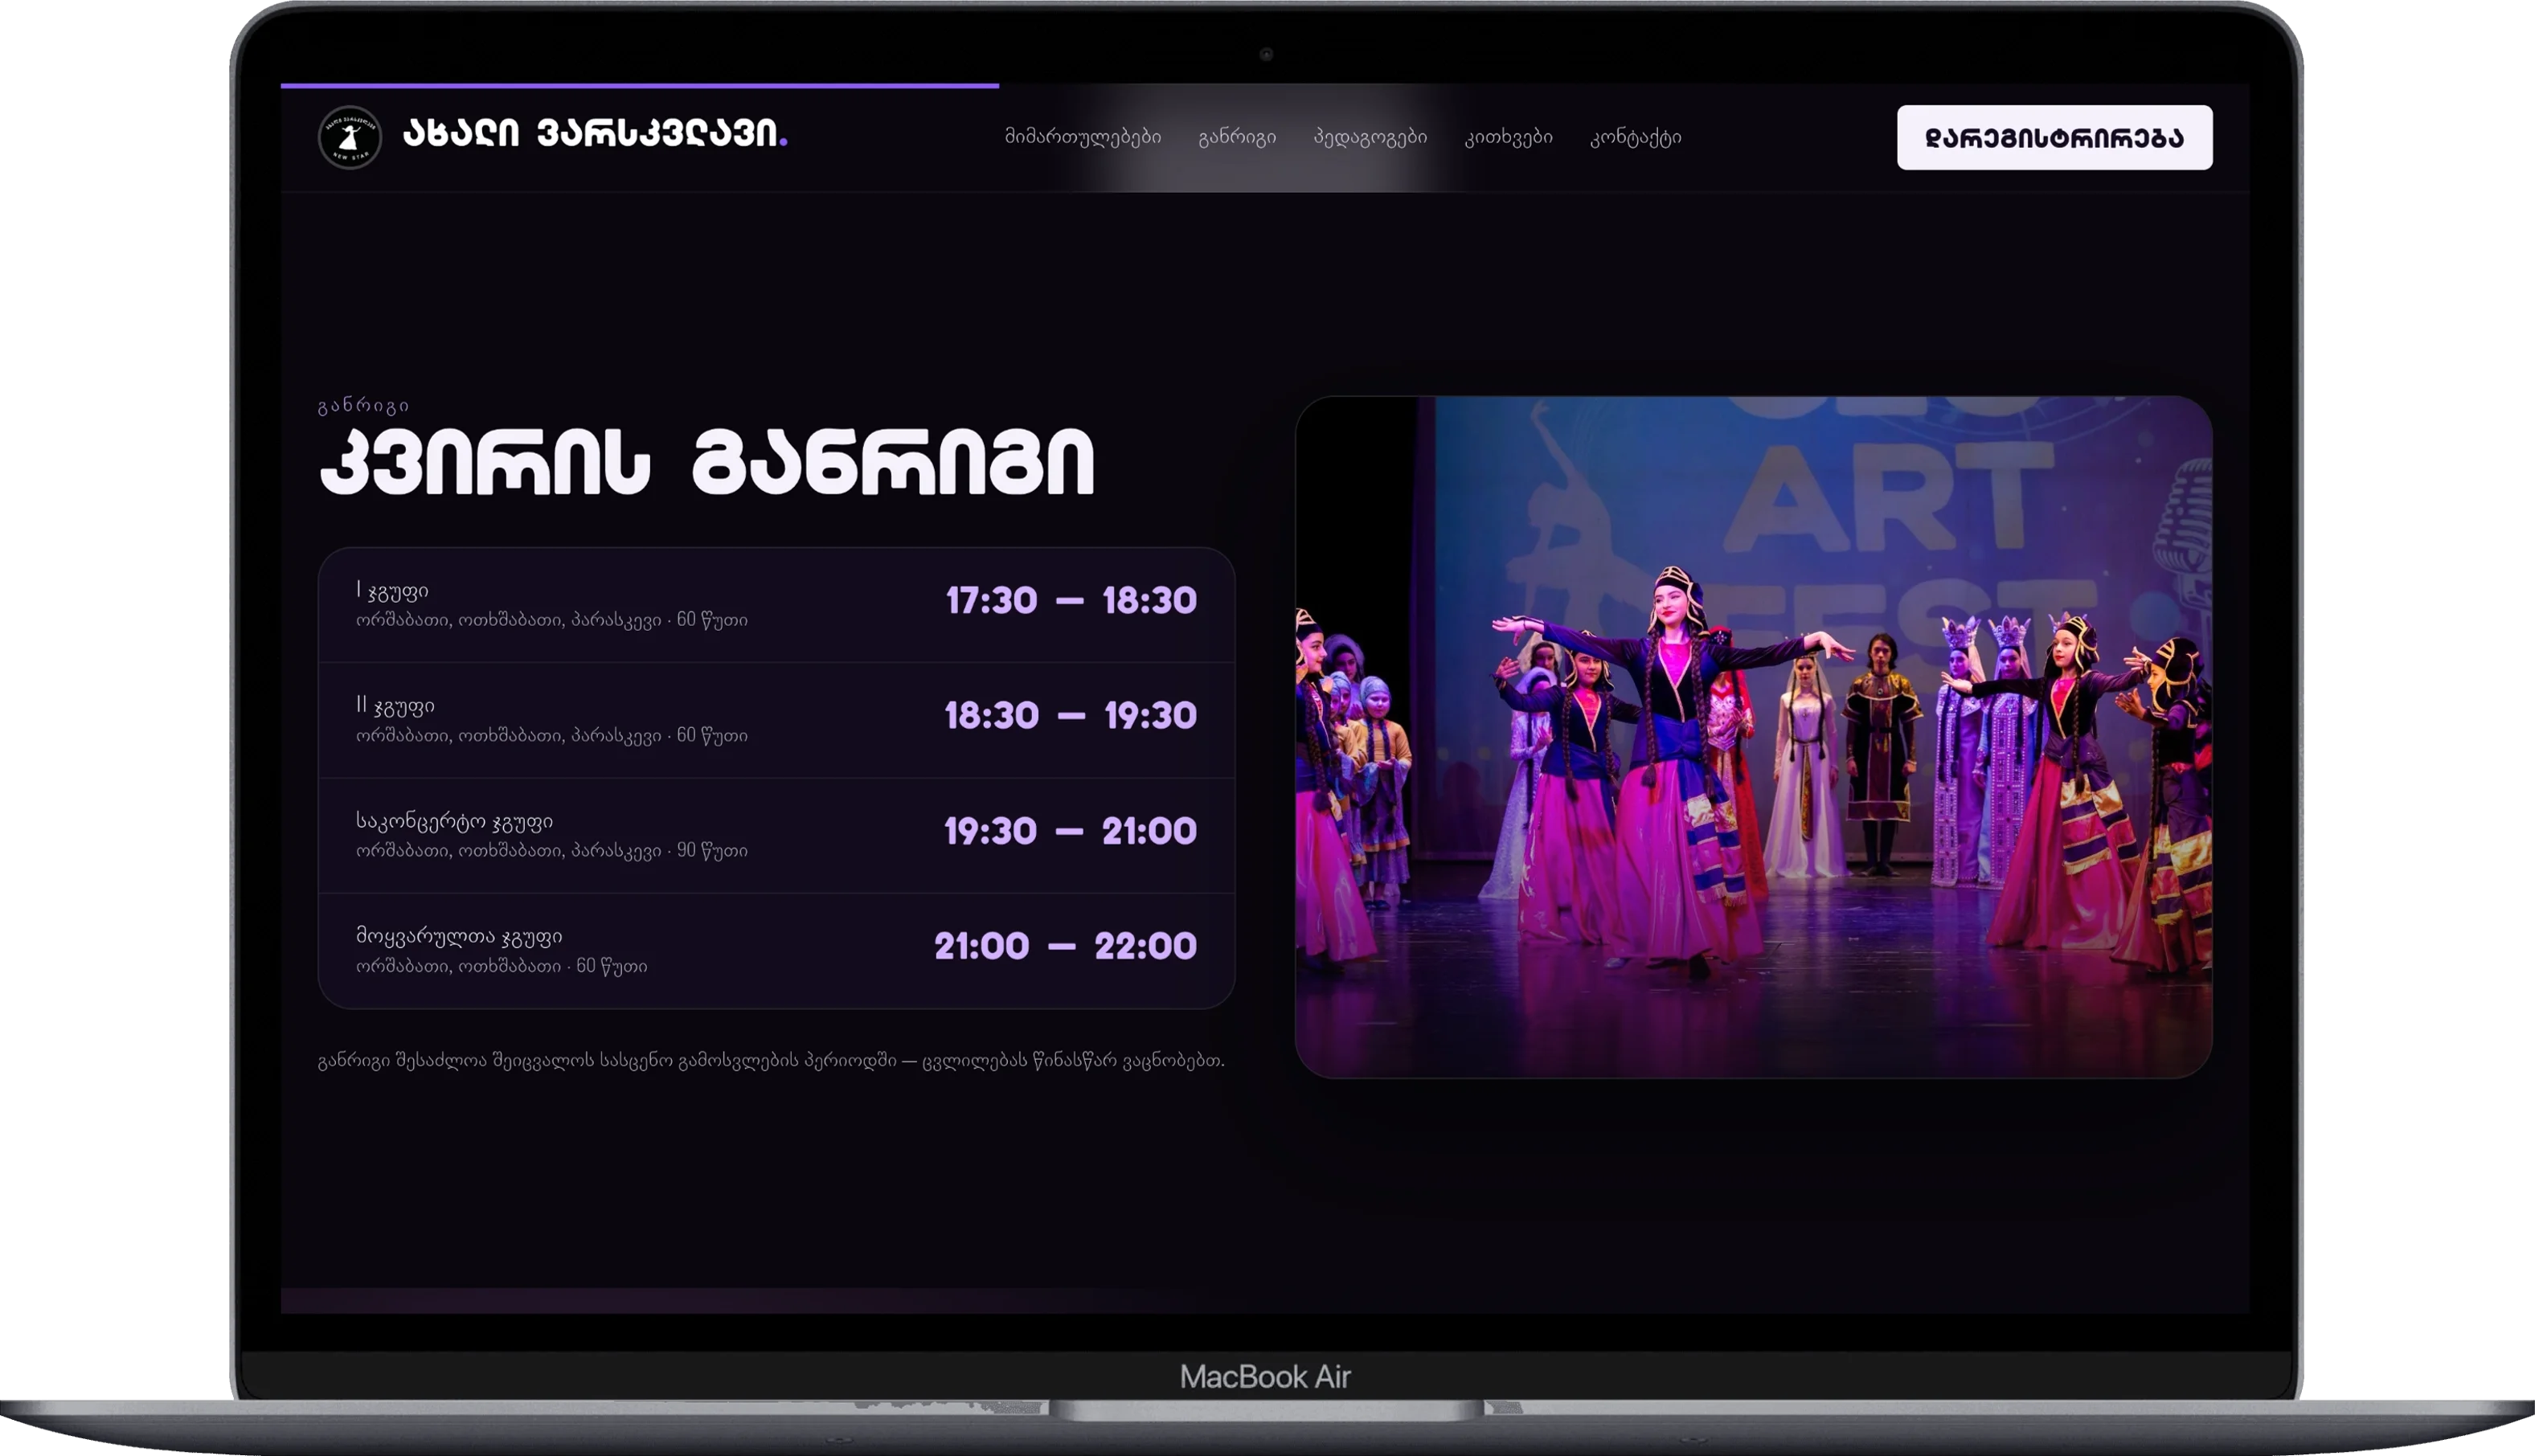2535x1456 pixels.
Task: Open the მიმართულებები nav item
Action: (1083, 137)
